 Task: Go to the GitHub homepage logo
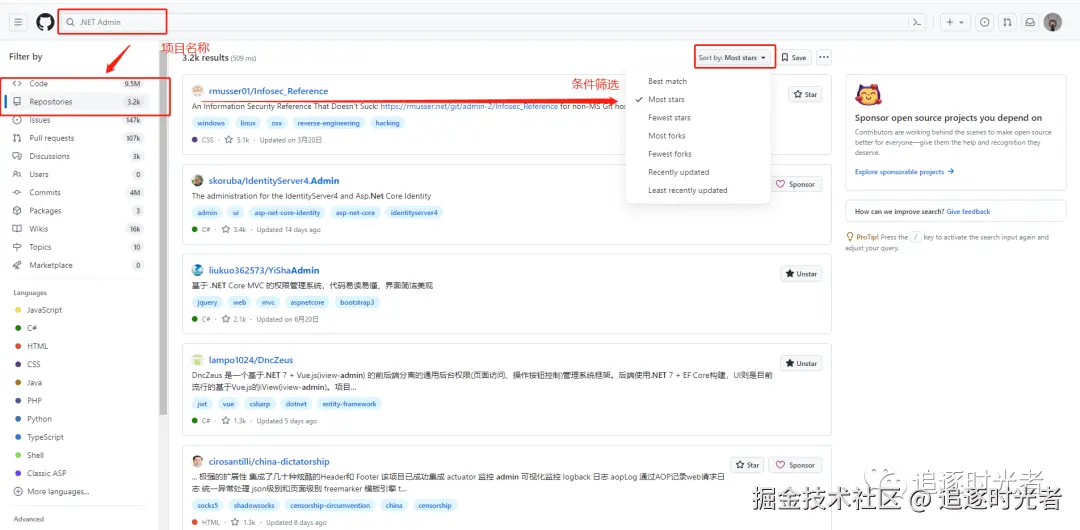45,22
